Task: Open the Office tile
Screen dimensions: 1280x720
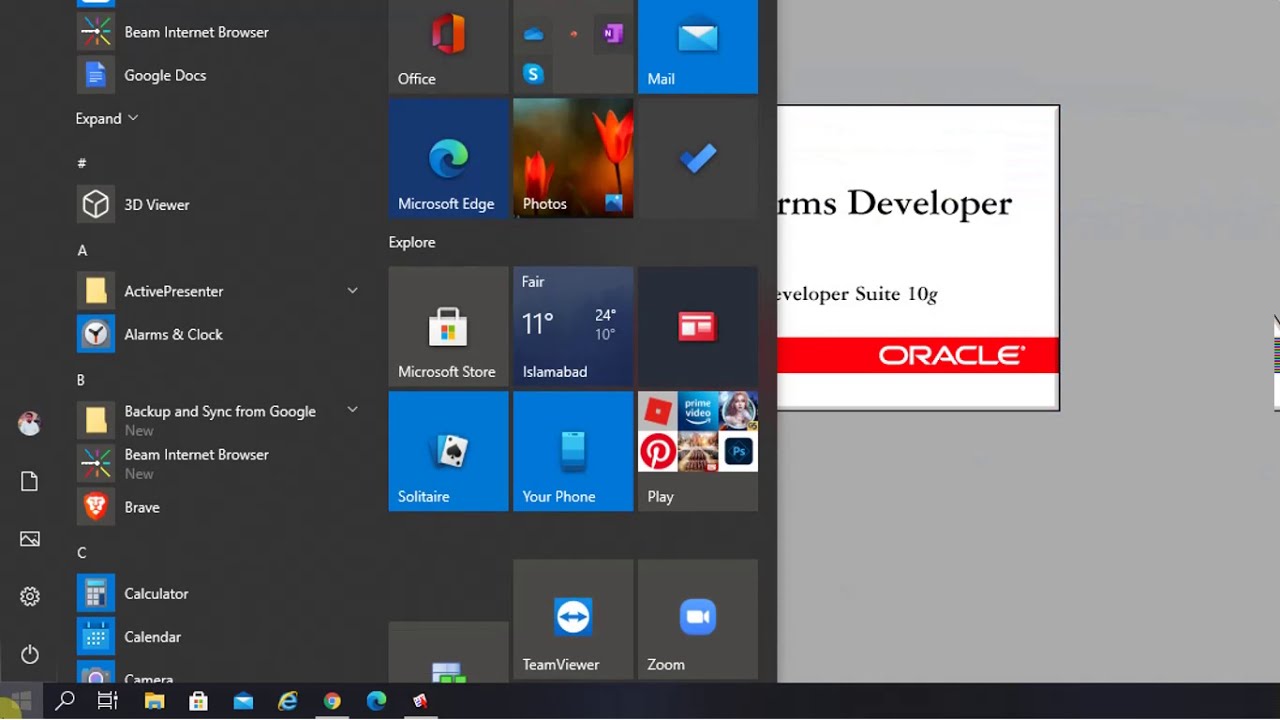Action: (448, 46)
